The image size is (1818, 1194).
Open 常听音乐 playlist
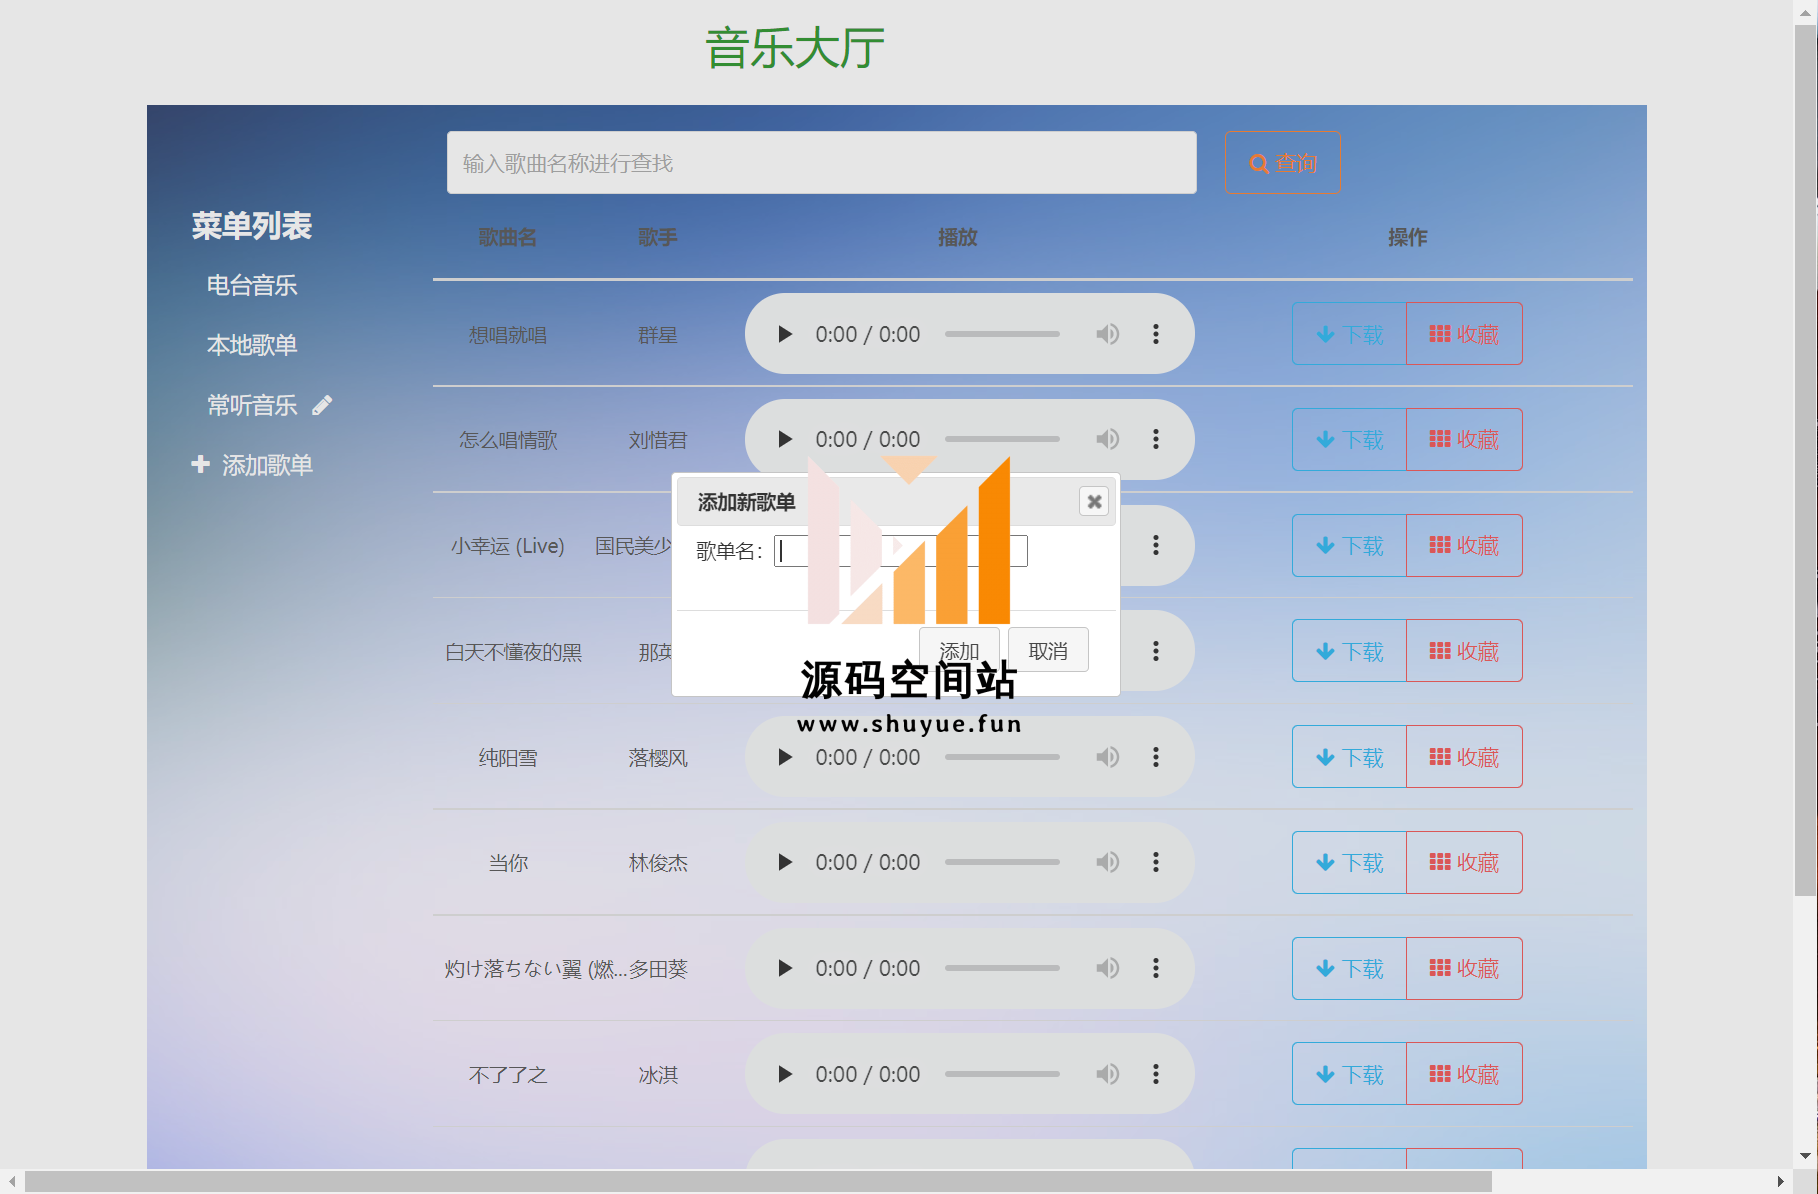252,405
